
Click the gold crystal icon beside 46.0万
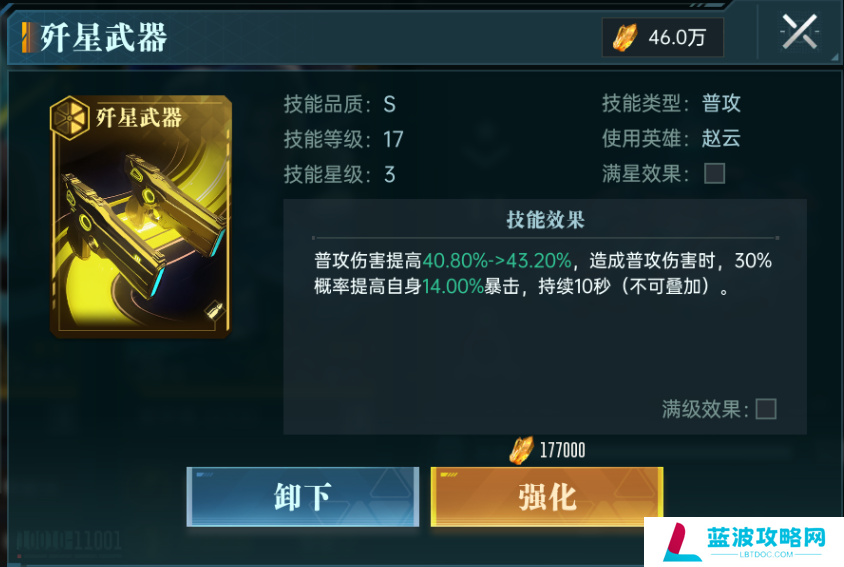click(624, 37)
